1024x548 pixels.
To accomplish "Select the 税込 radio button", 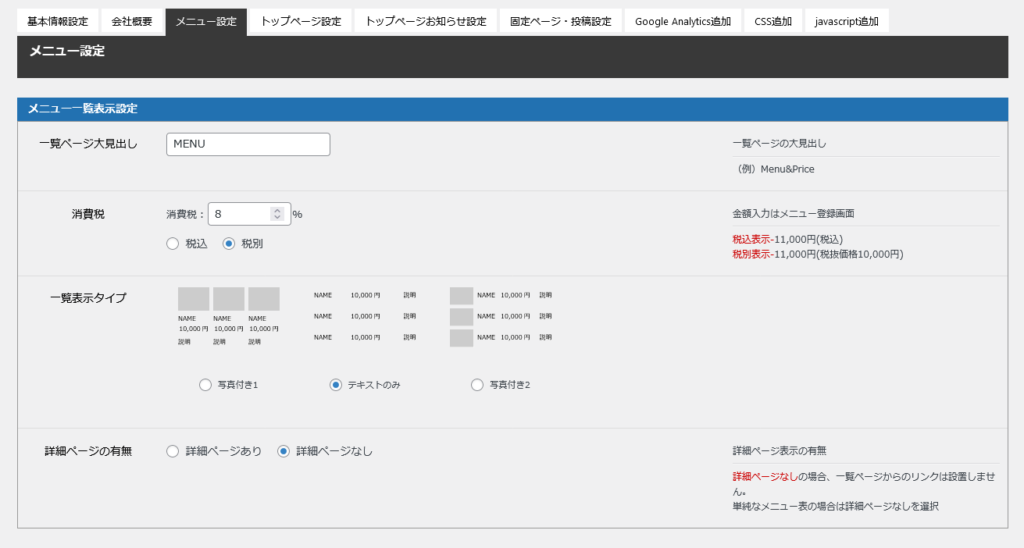I will [173, 243].
